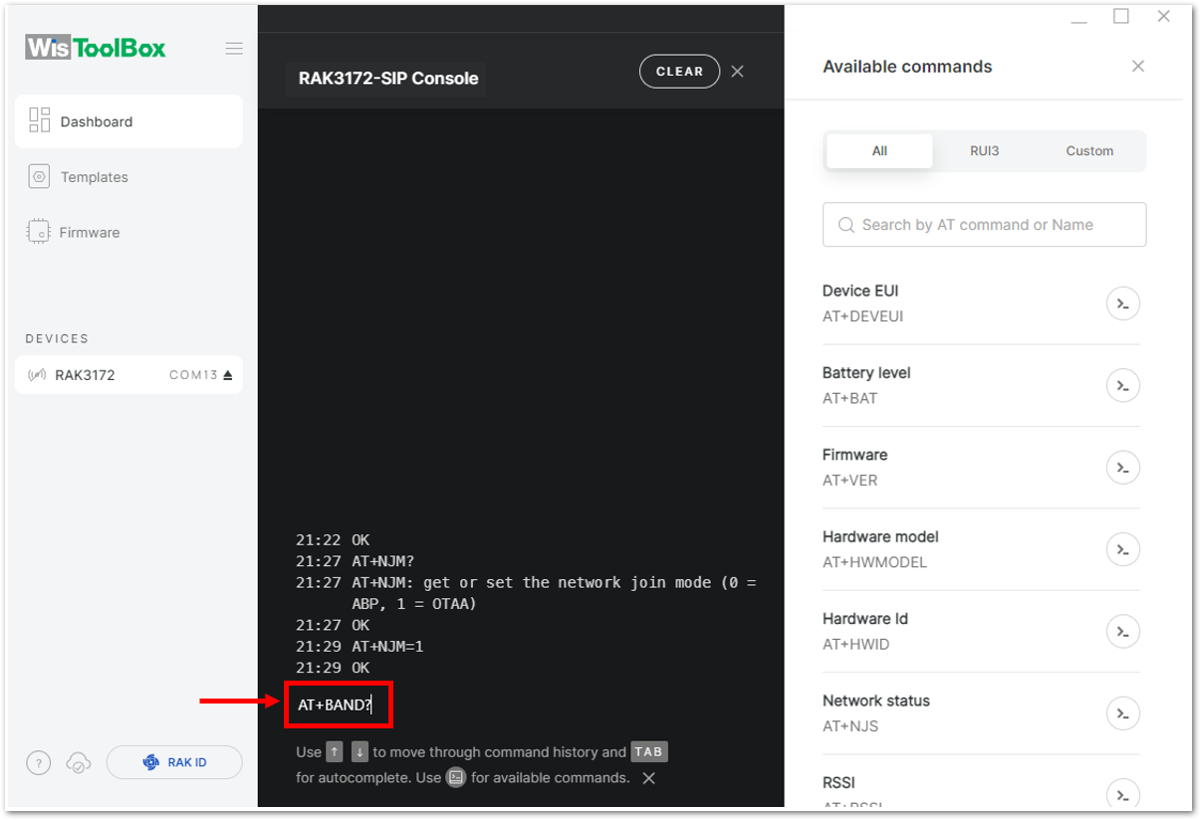This screenshot has width=1201, height=820.
Task: Click the Search by AT command field
Action: 984,225
